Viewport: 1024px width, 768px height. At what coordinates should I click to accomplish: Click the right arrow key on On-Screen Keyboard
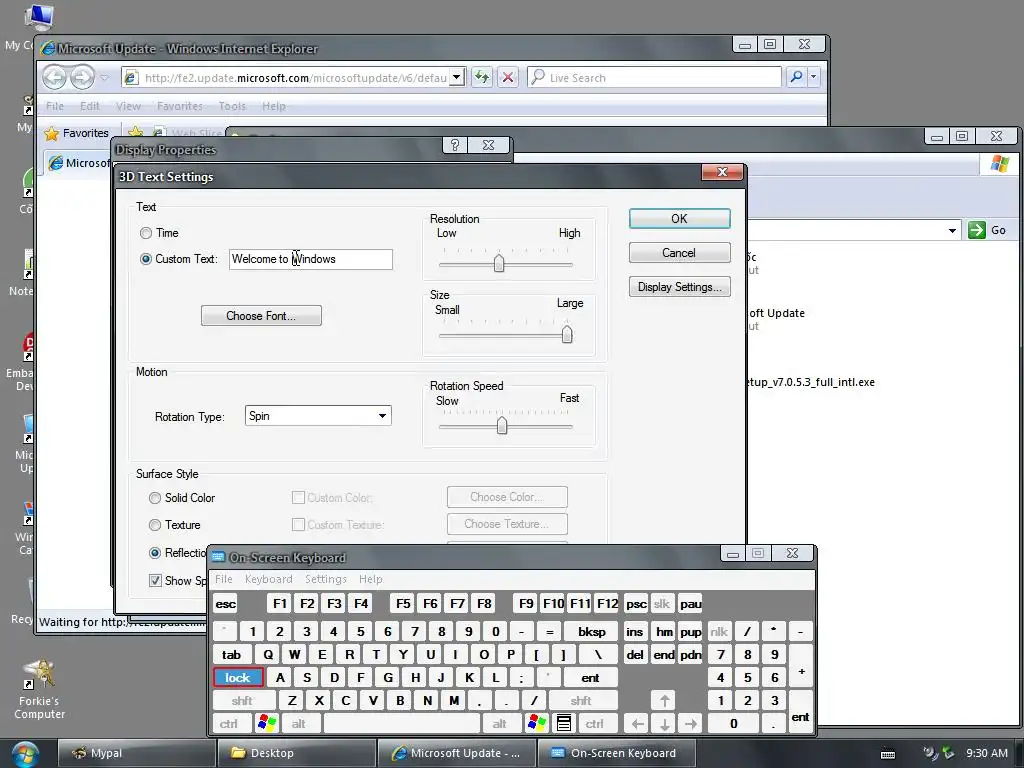tap(691, 724)
